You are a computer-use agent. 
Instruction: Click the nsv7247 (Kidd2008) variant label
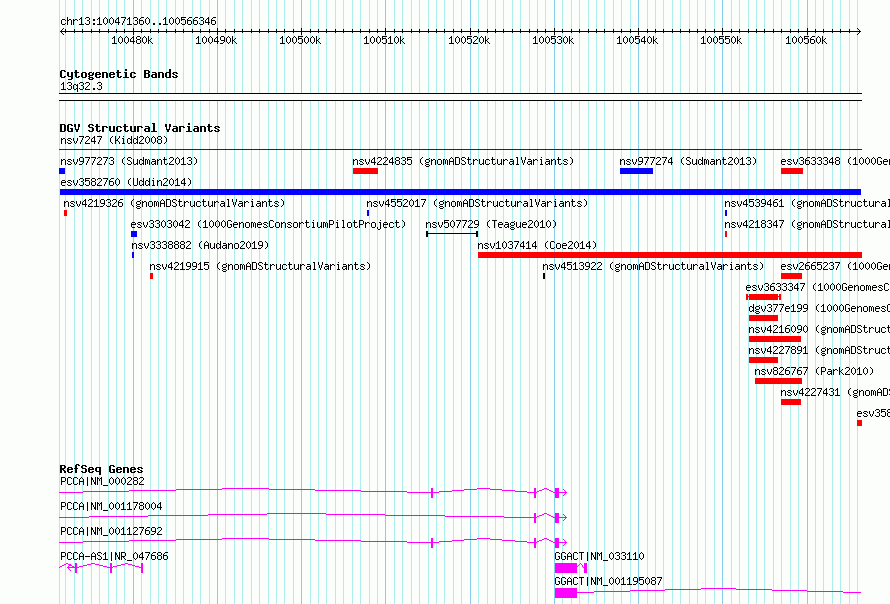(x=114, y=140)
